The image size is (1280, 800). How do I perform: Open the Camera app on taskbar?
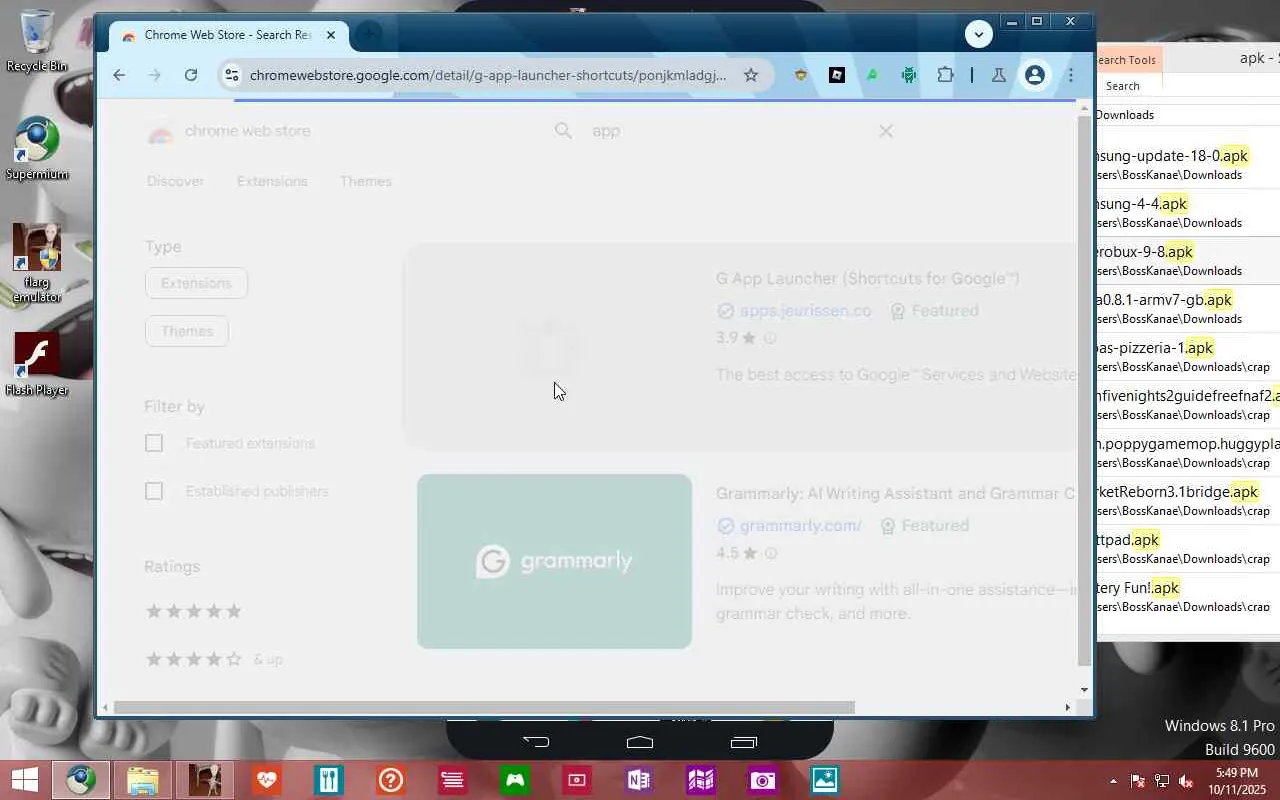tap(763, 780)
